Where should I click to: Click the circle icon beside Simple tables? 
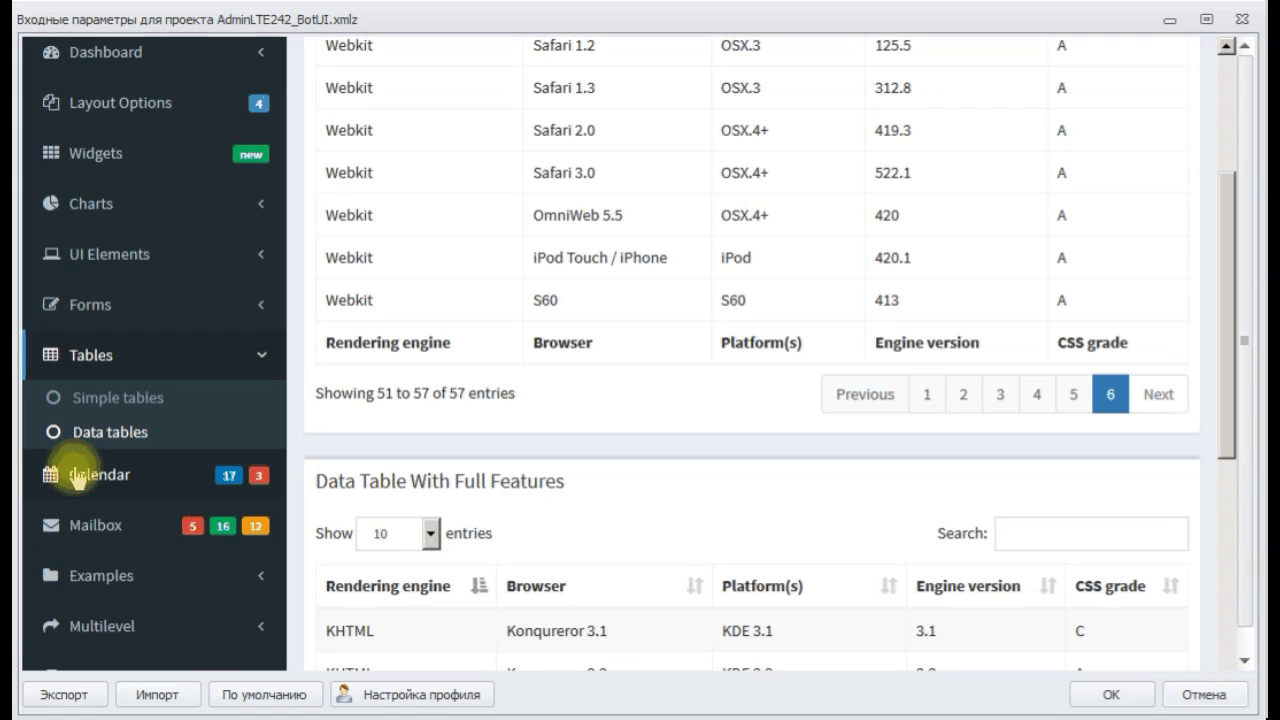54,398
